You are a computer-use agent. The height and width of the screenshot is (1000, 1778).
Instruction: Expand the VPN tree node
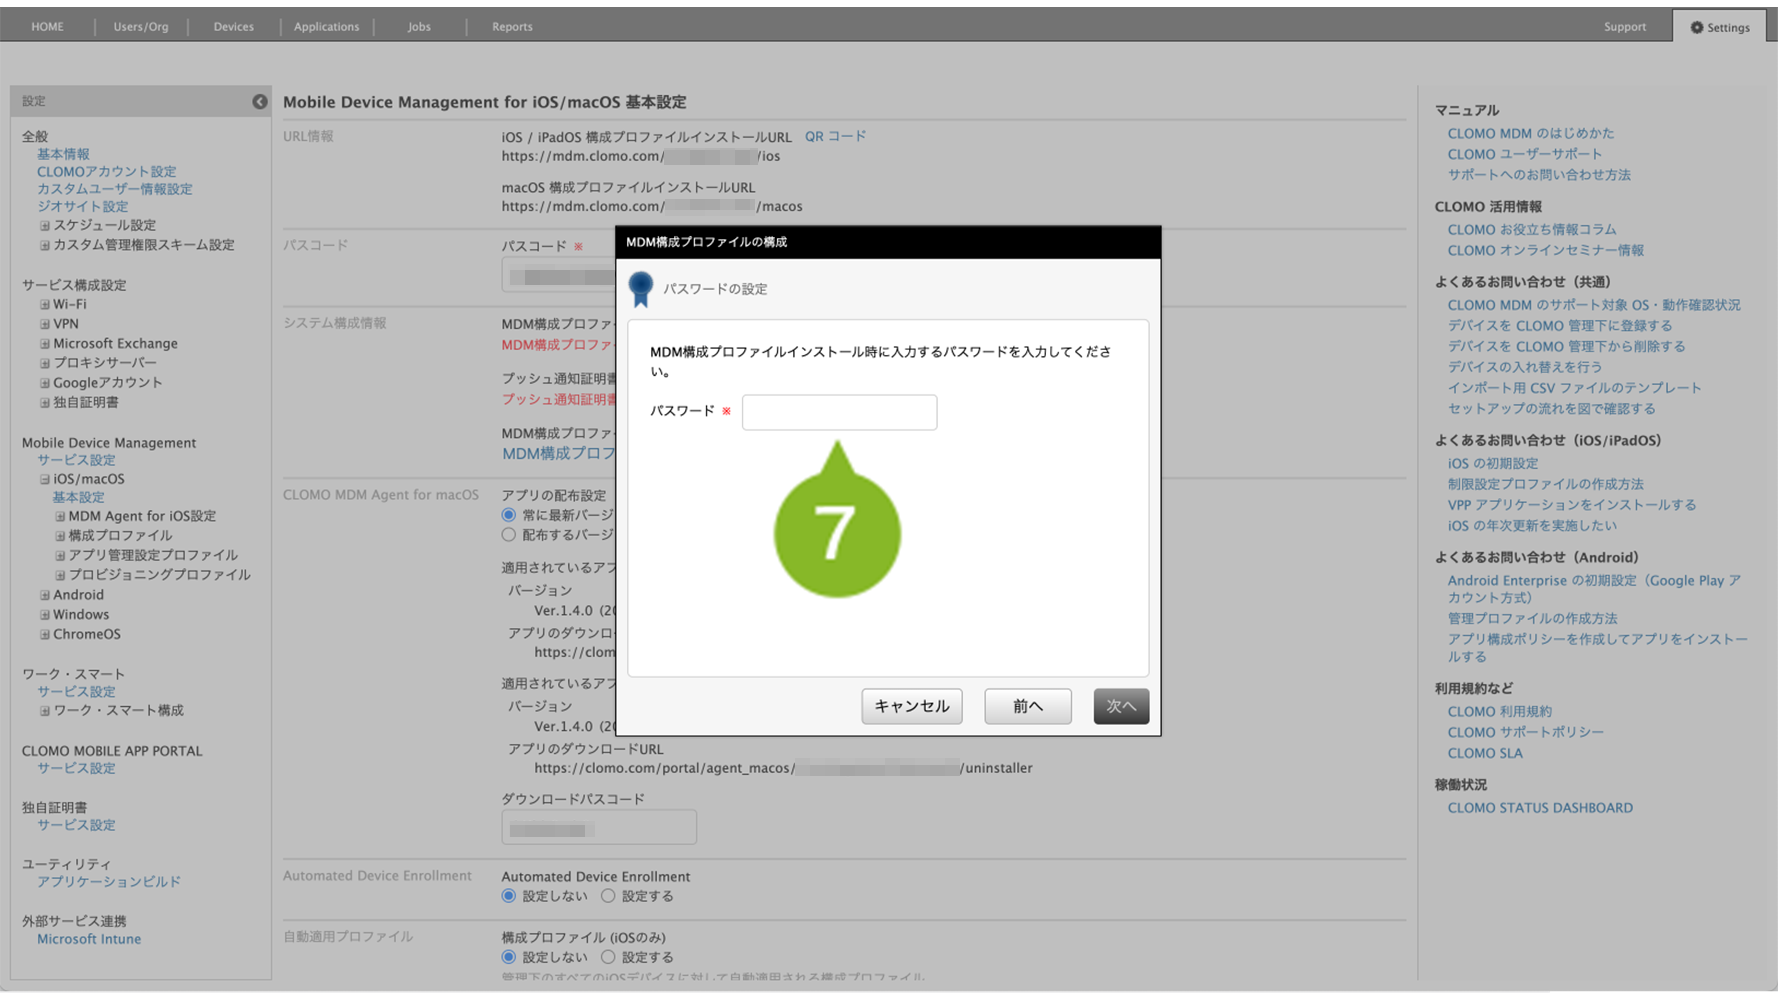tap(44, 324)
